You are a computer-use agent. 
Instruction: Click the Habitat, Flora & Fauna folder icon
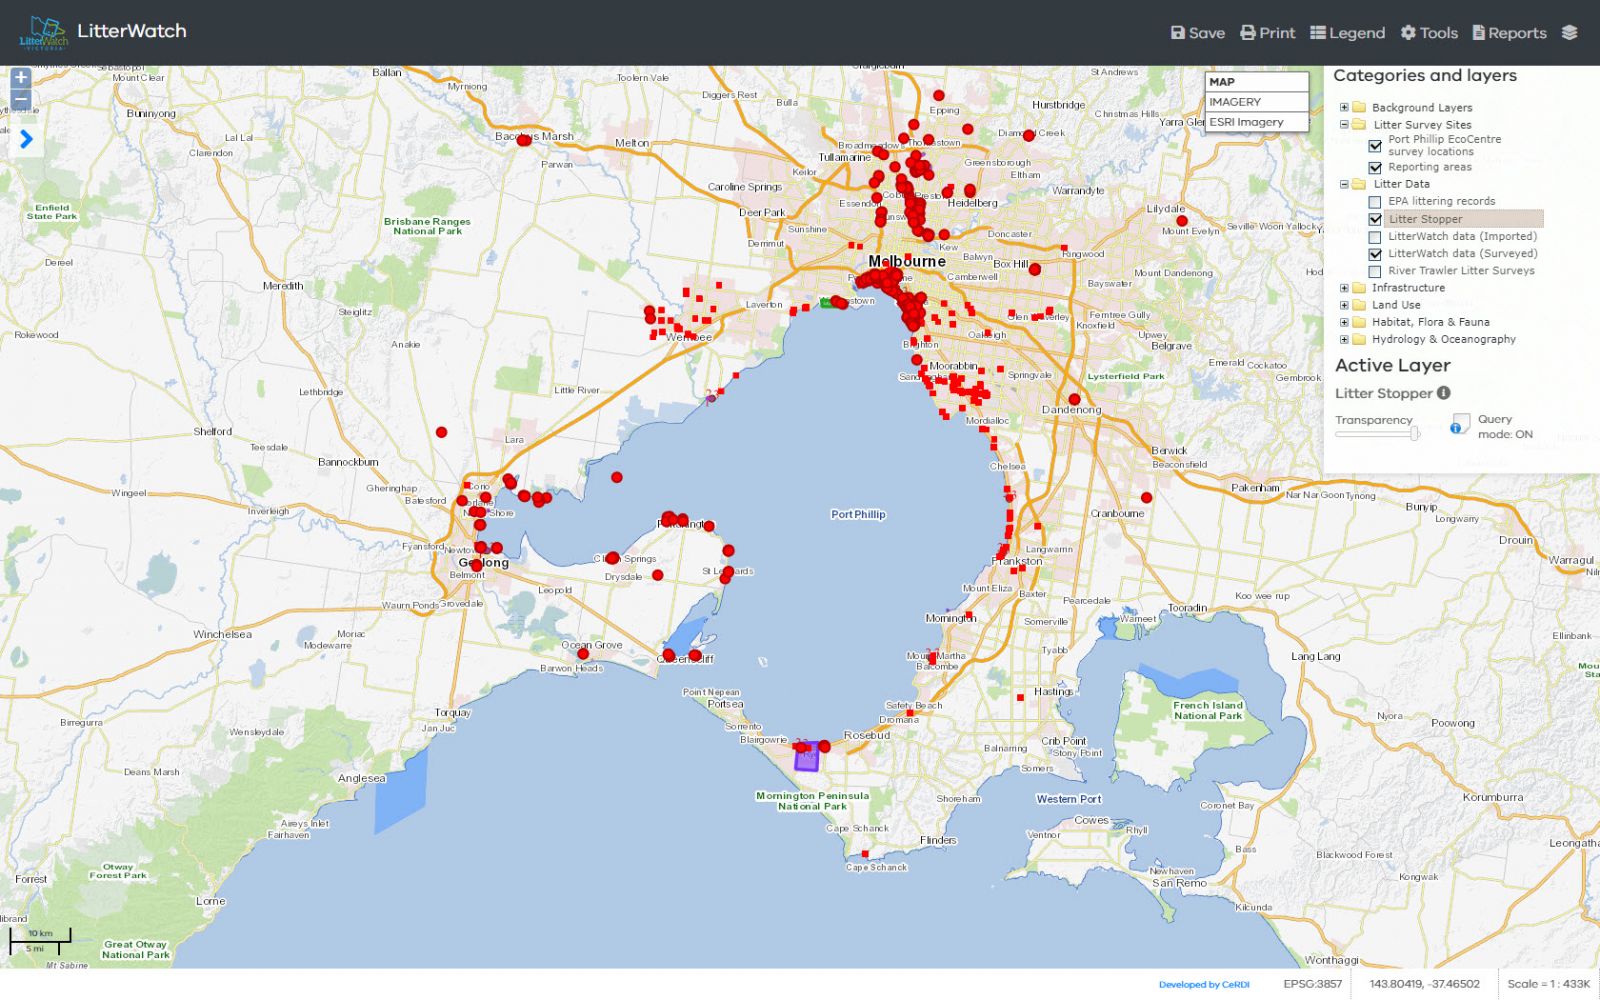[1359, 322]
